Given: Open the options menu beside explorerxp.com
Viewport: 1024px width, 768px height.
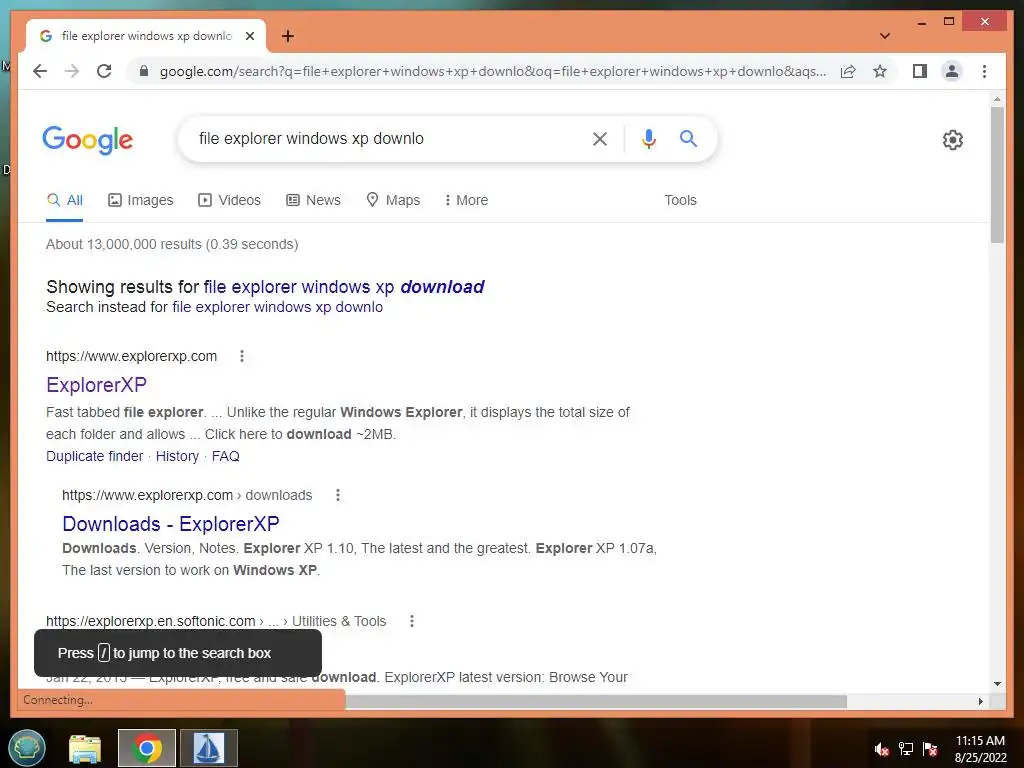Looking at the screenshot, I should pyautogui.click(x=242, y=356).
